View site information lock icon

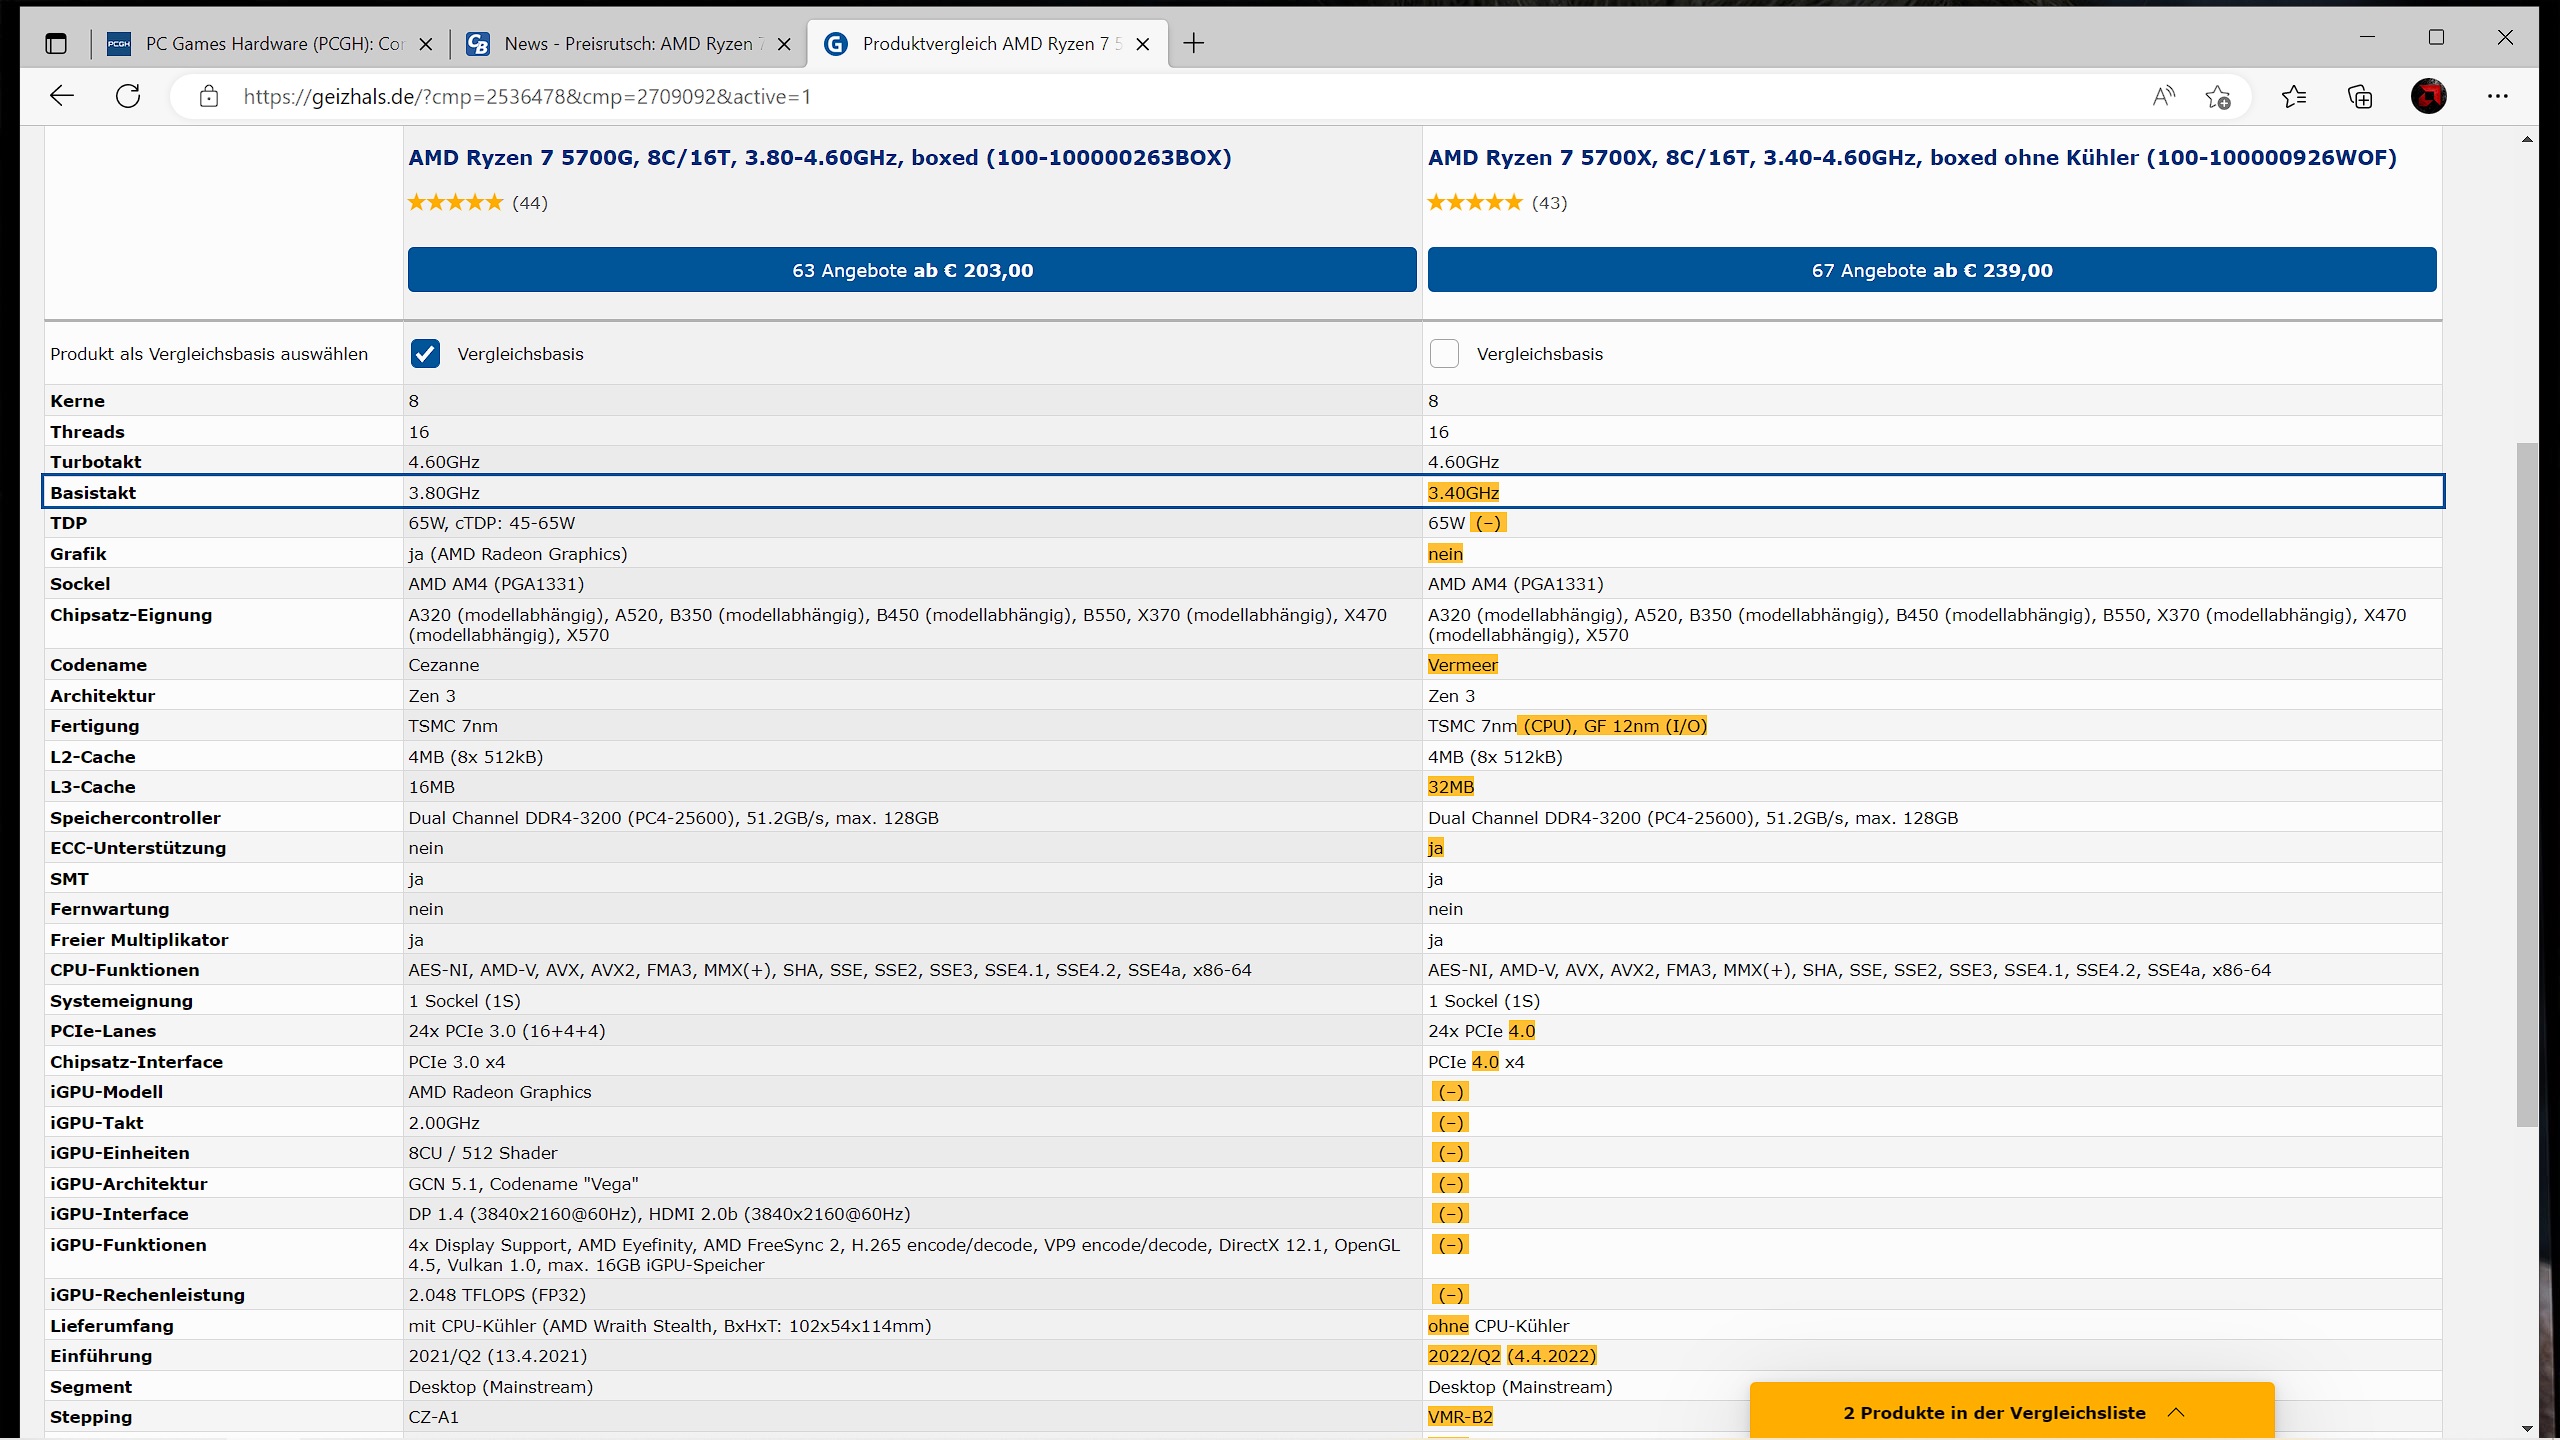point(208,96)
